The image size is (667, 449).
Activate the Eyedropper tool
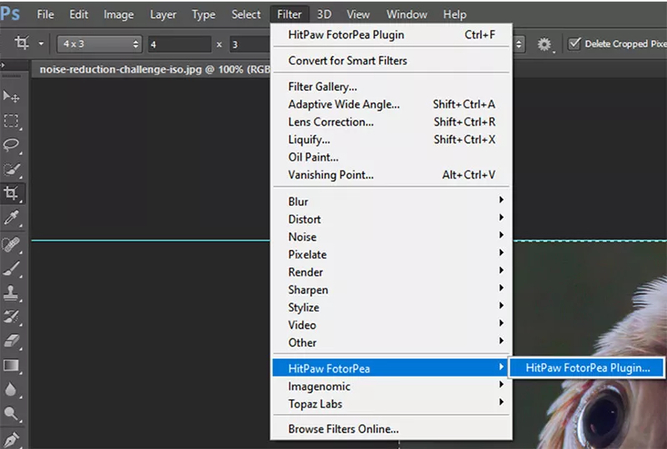(x=12, y=218)
